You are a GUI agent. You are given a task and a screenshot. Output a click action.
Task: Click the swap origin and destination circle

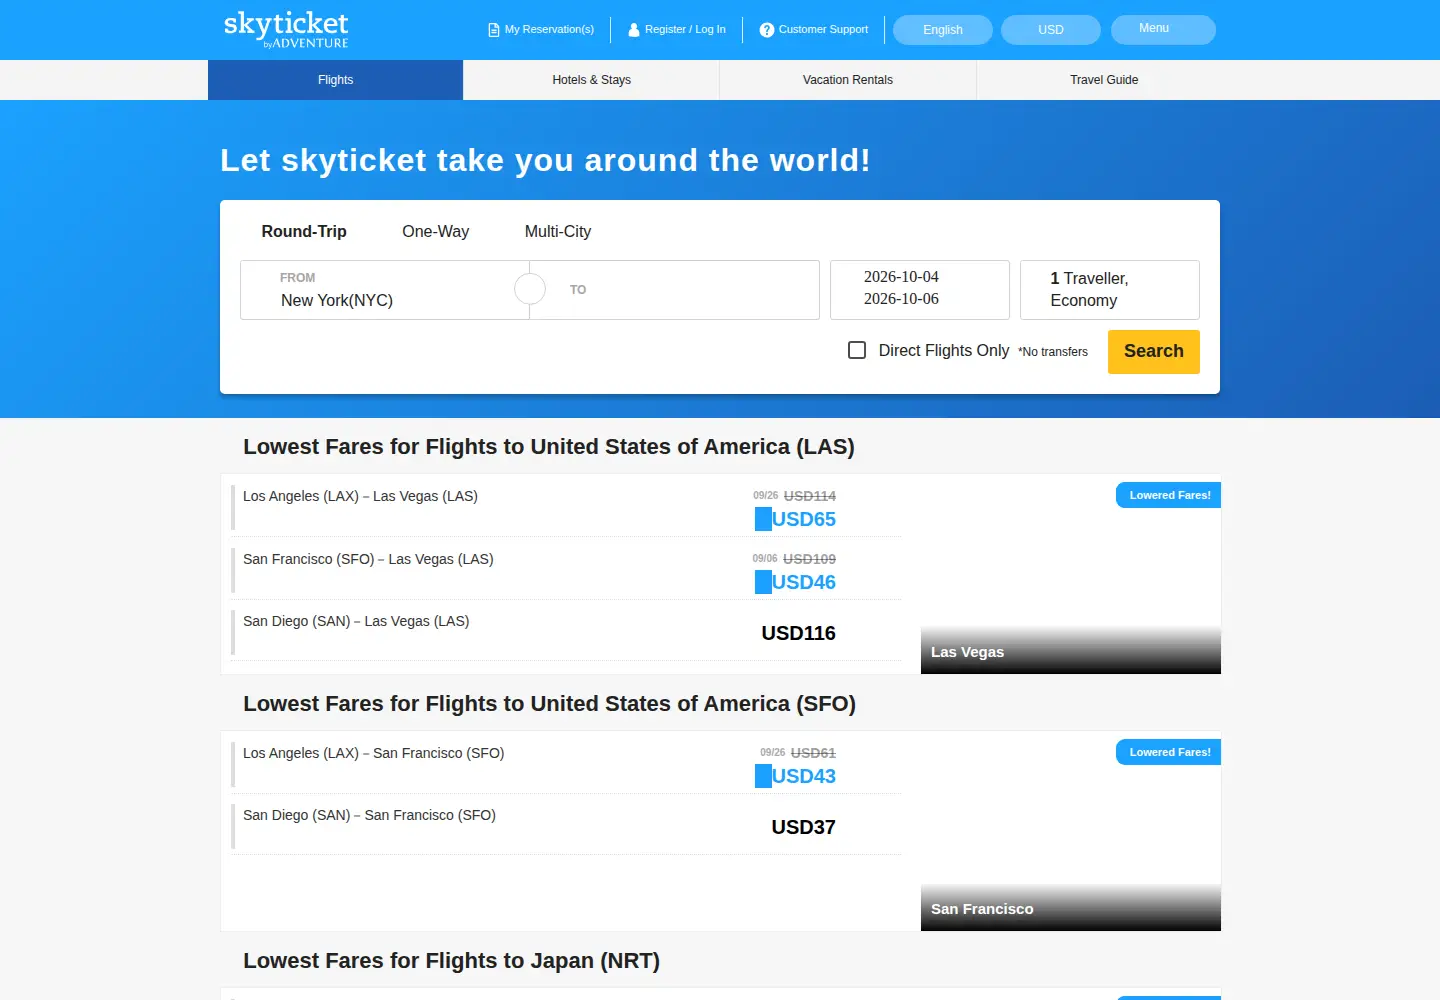point(529,289)
